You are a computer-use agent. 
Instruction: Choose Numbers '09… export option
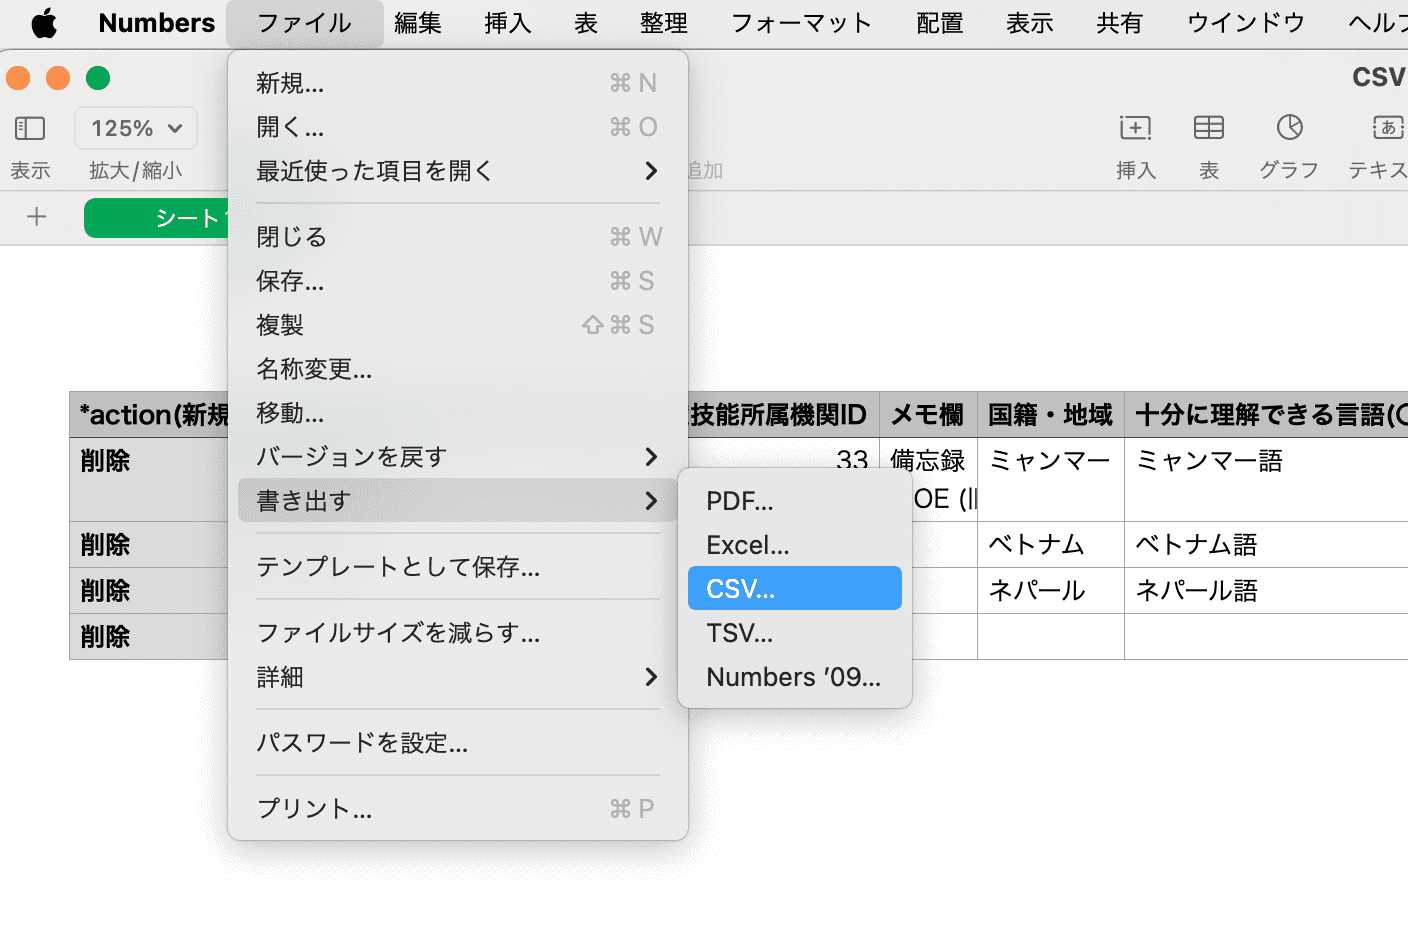794,677
